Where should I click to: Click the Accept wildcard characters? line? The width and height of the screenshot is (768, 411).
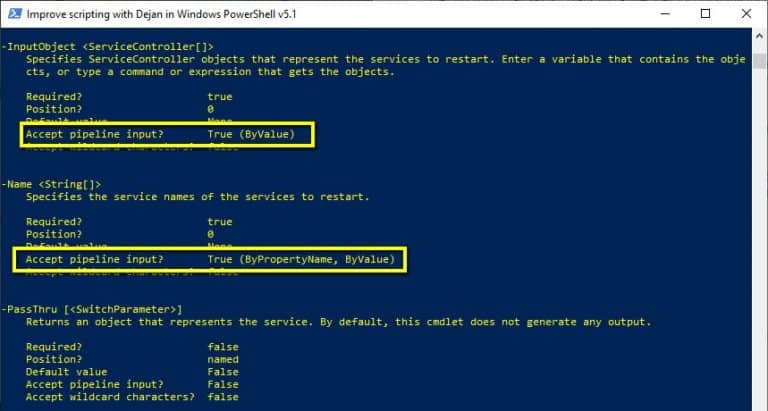[132, 397]
